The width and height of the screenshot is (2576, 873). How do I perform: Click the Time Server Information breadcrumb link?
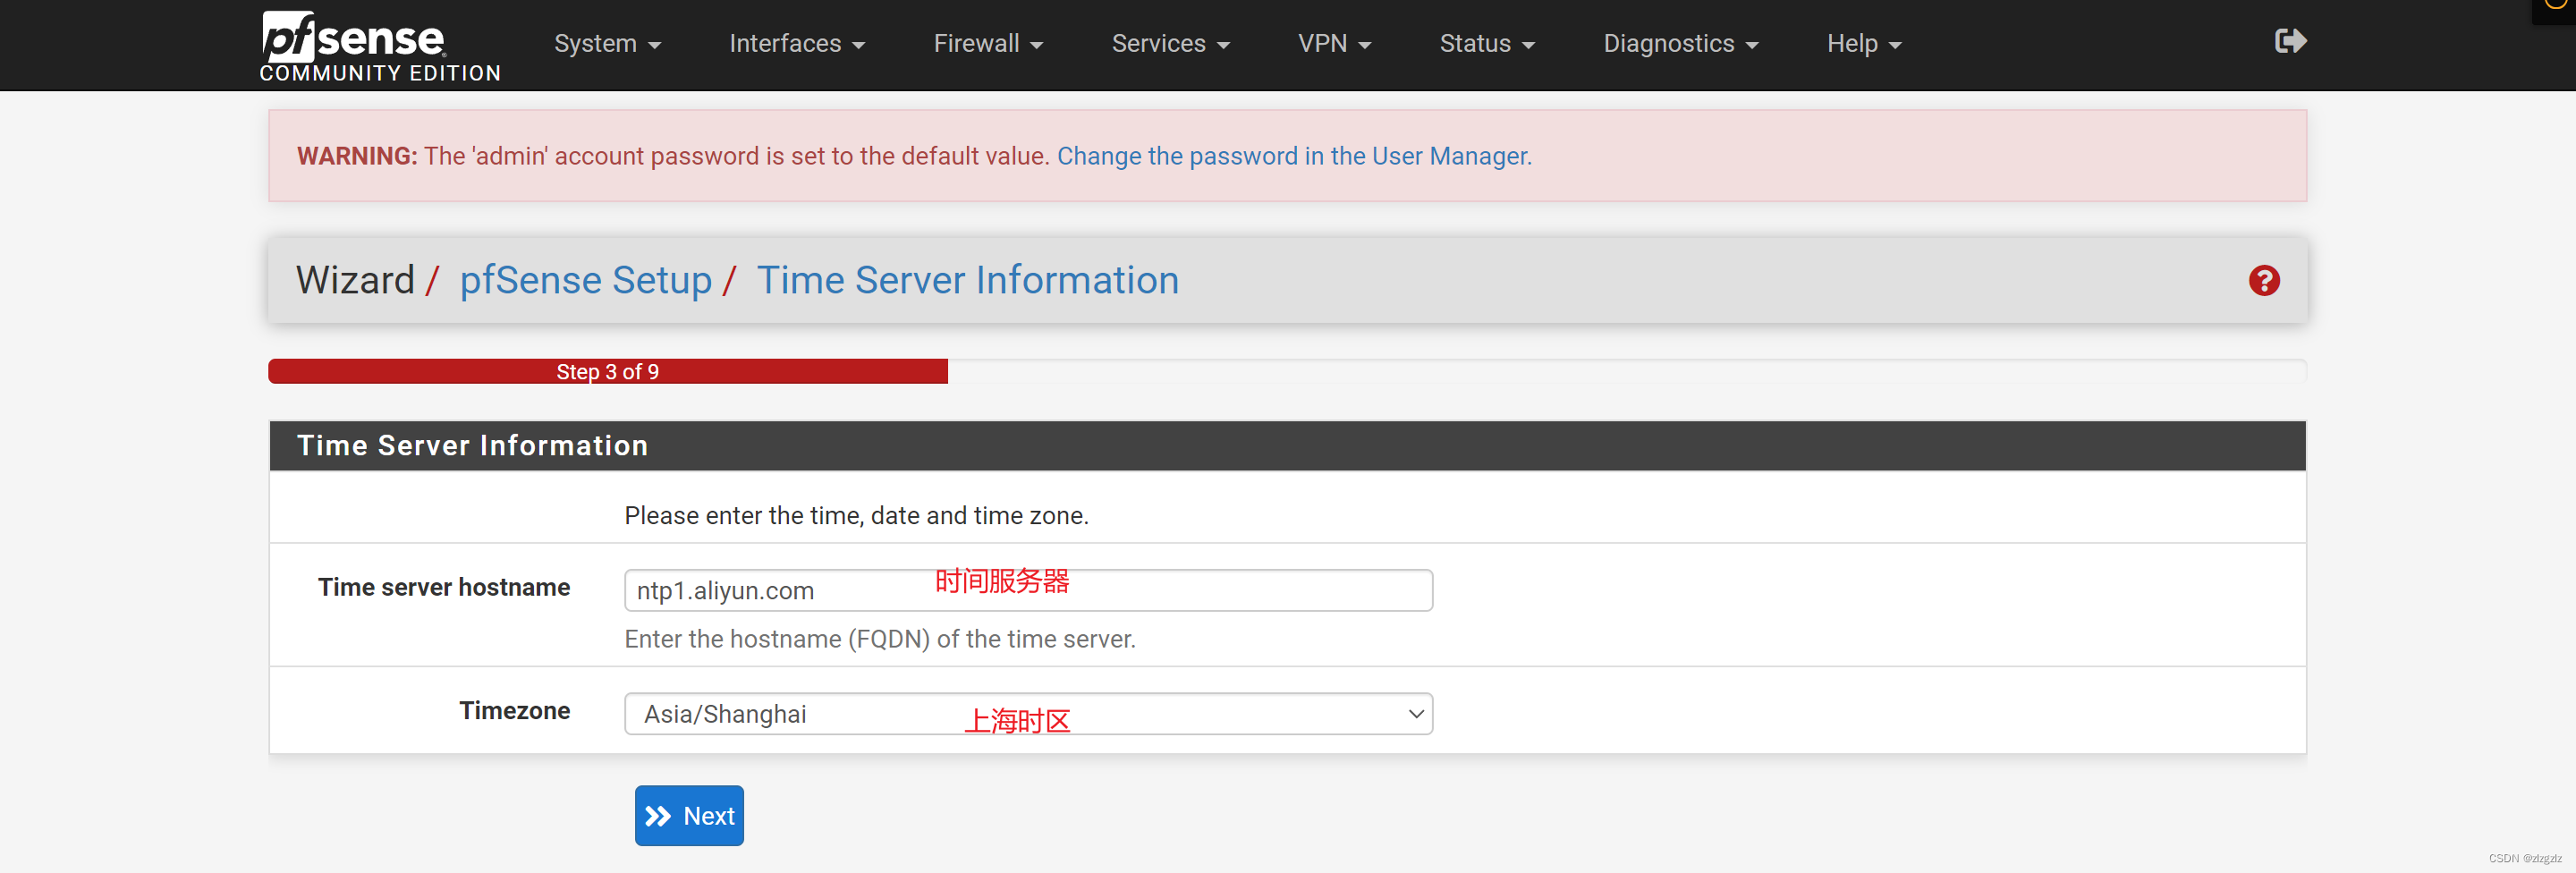click(967, 281)
